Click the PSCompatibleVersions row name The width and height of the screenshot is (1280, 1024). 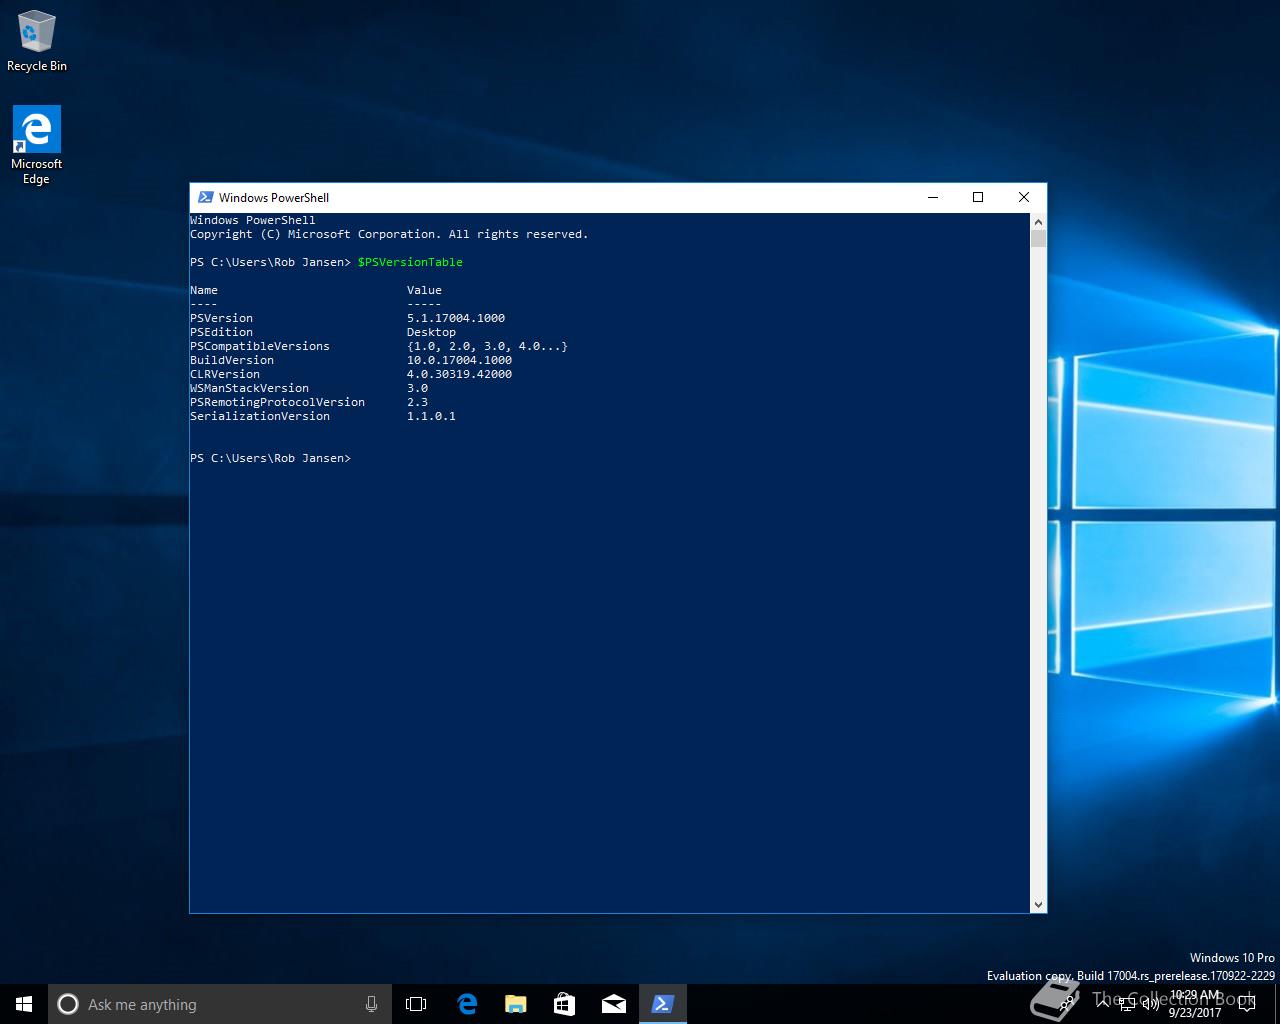pyautogui.click(x=260, y=346)
